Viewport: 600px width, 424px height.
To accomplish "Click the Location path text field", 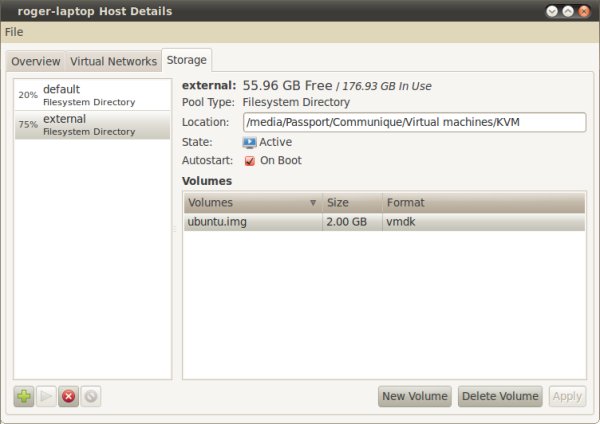I will (414, 123).
